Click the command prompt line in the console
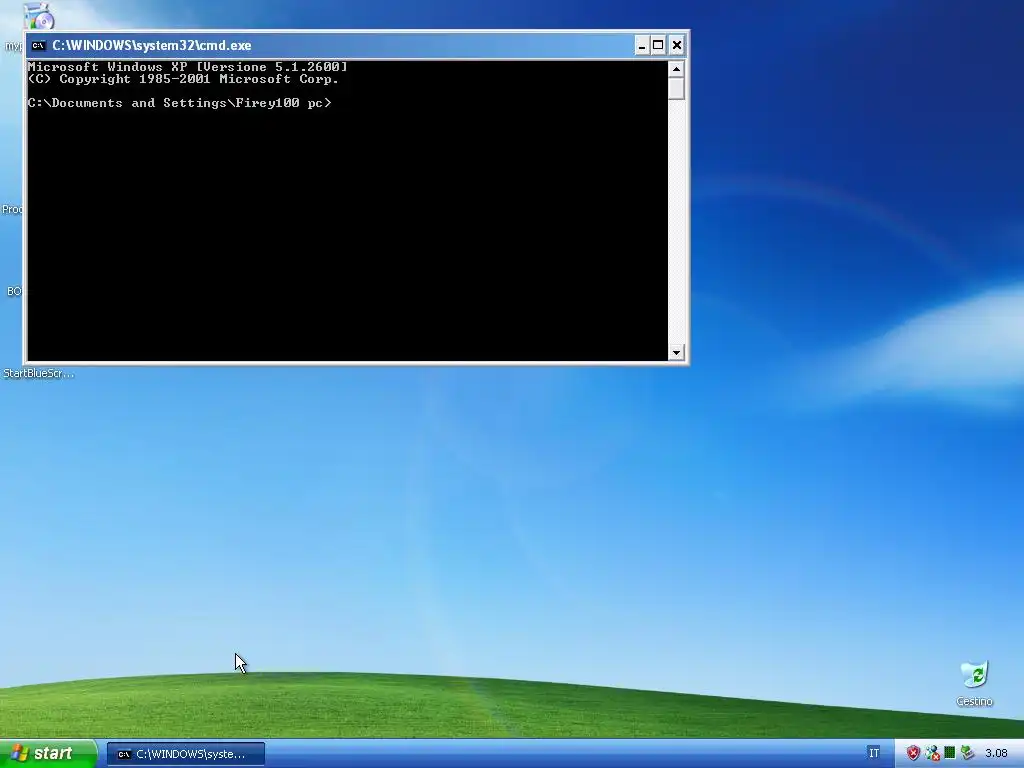Viewport: 1024px width, 768px height. [x=180, y=103]
